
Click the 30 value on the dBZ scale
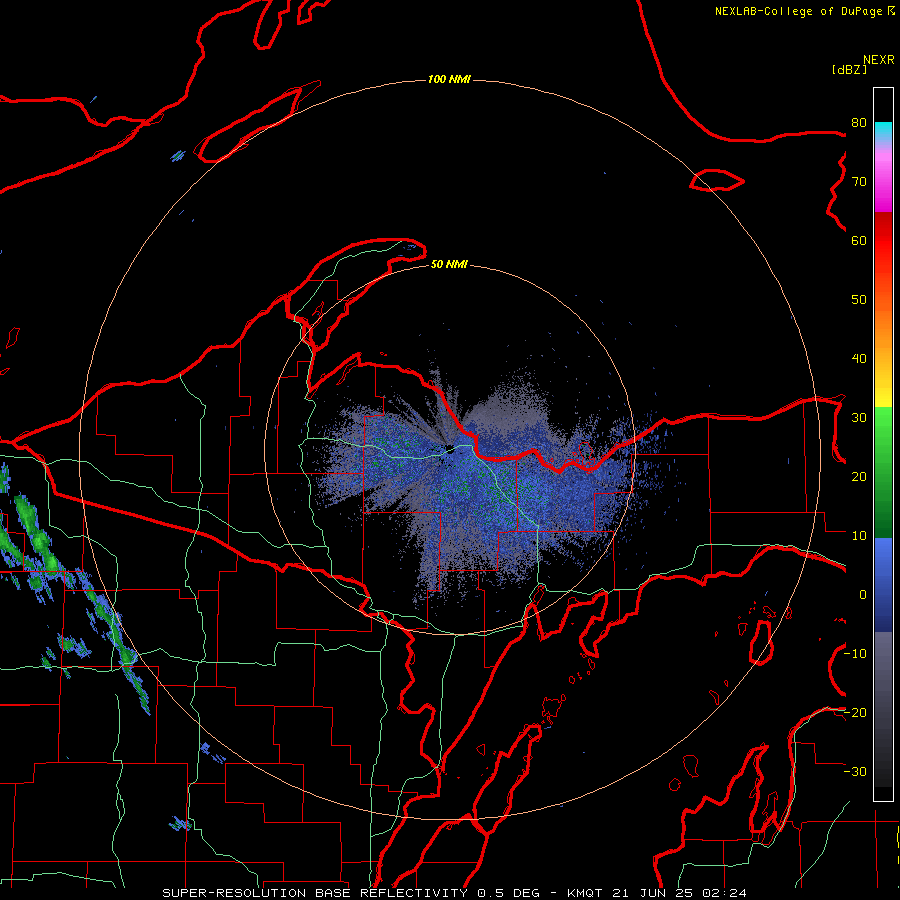click(859, 417)
